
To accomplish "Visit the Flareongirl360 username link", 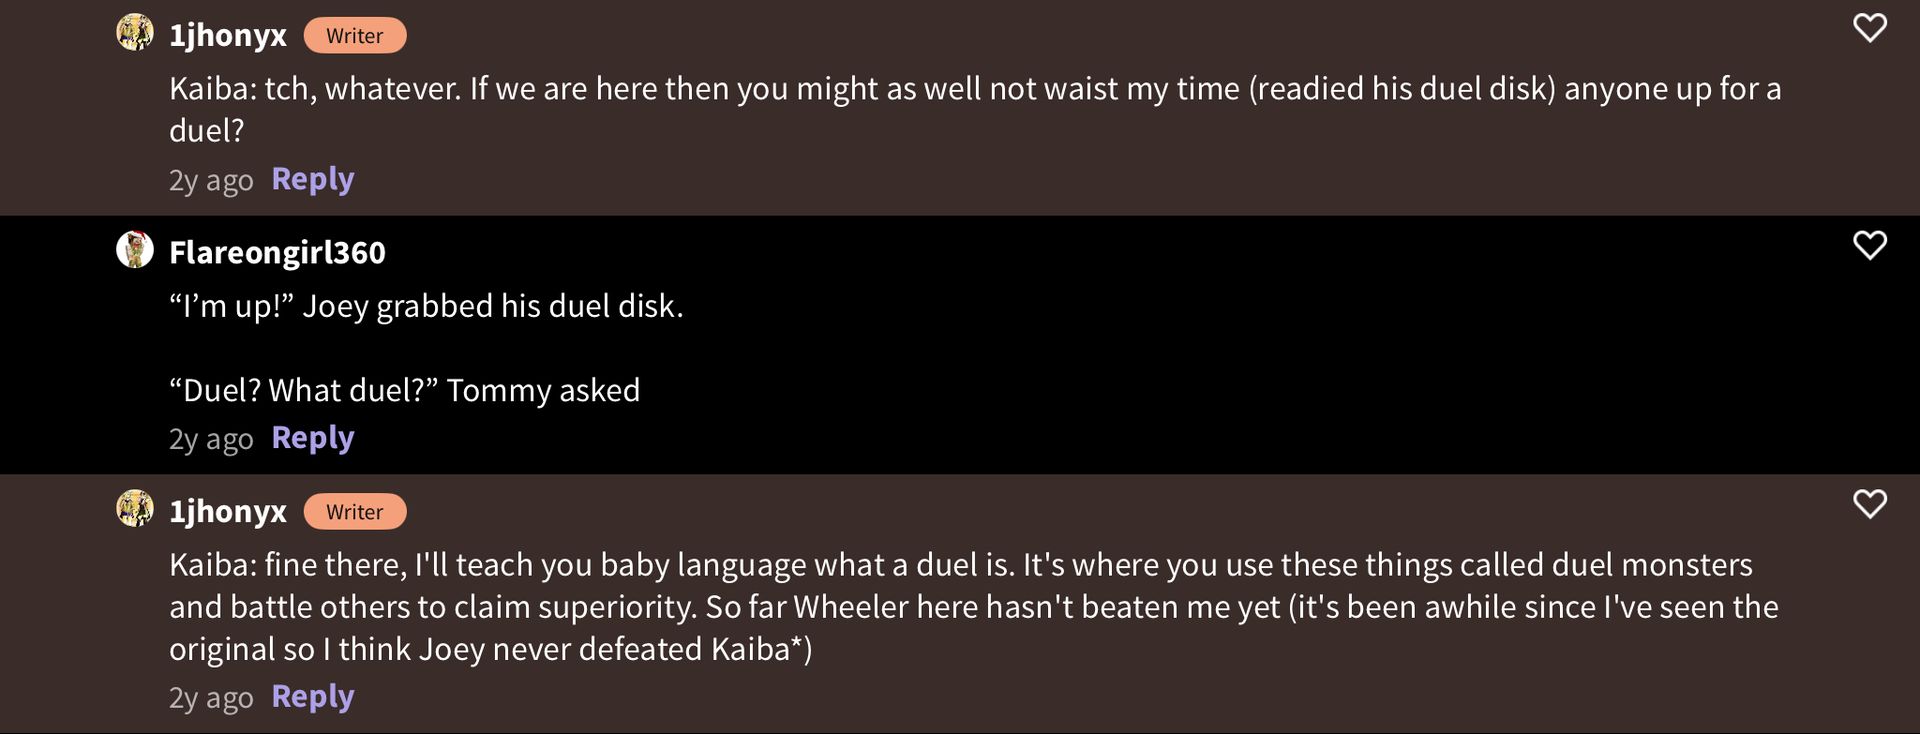I will click(277, 253).
